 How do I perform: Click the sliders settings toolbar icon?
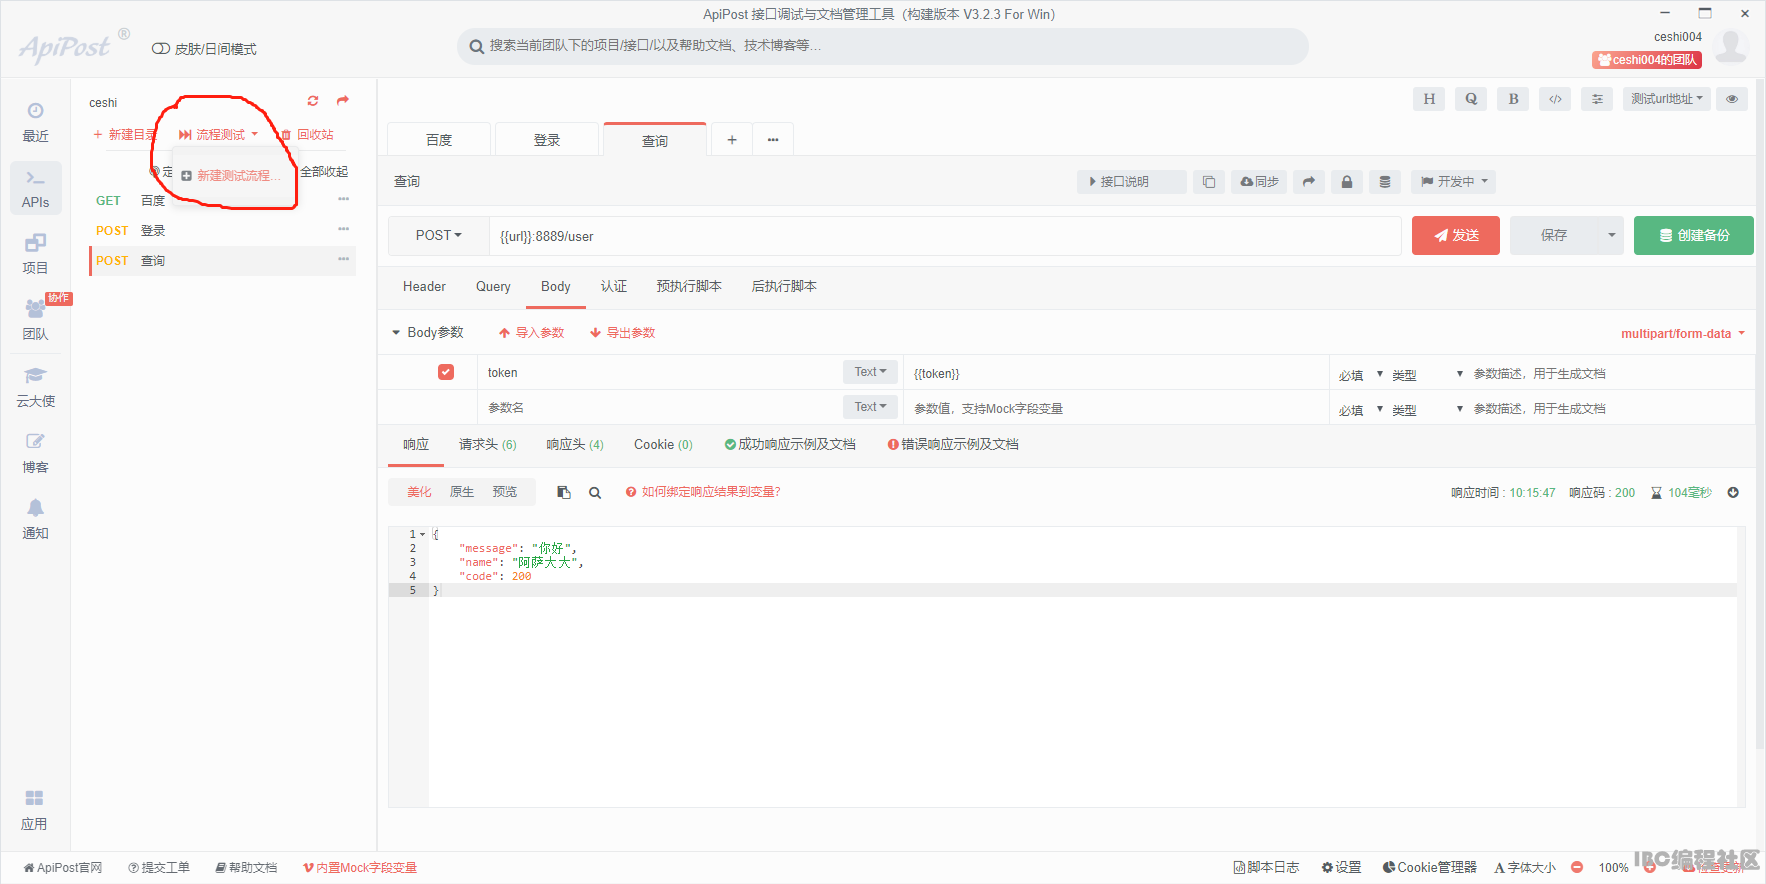pos(1597,99)
